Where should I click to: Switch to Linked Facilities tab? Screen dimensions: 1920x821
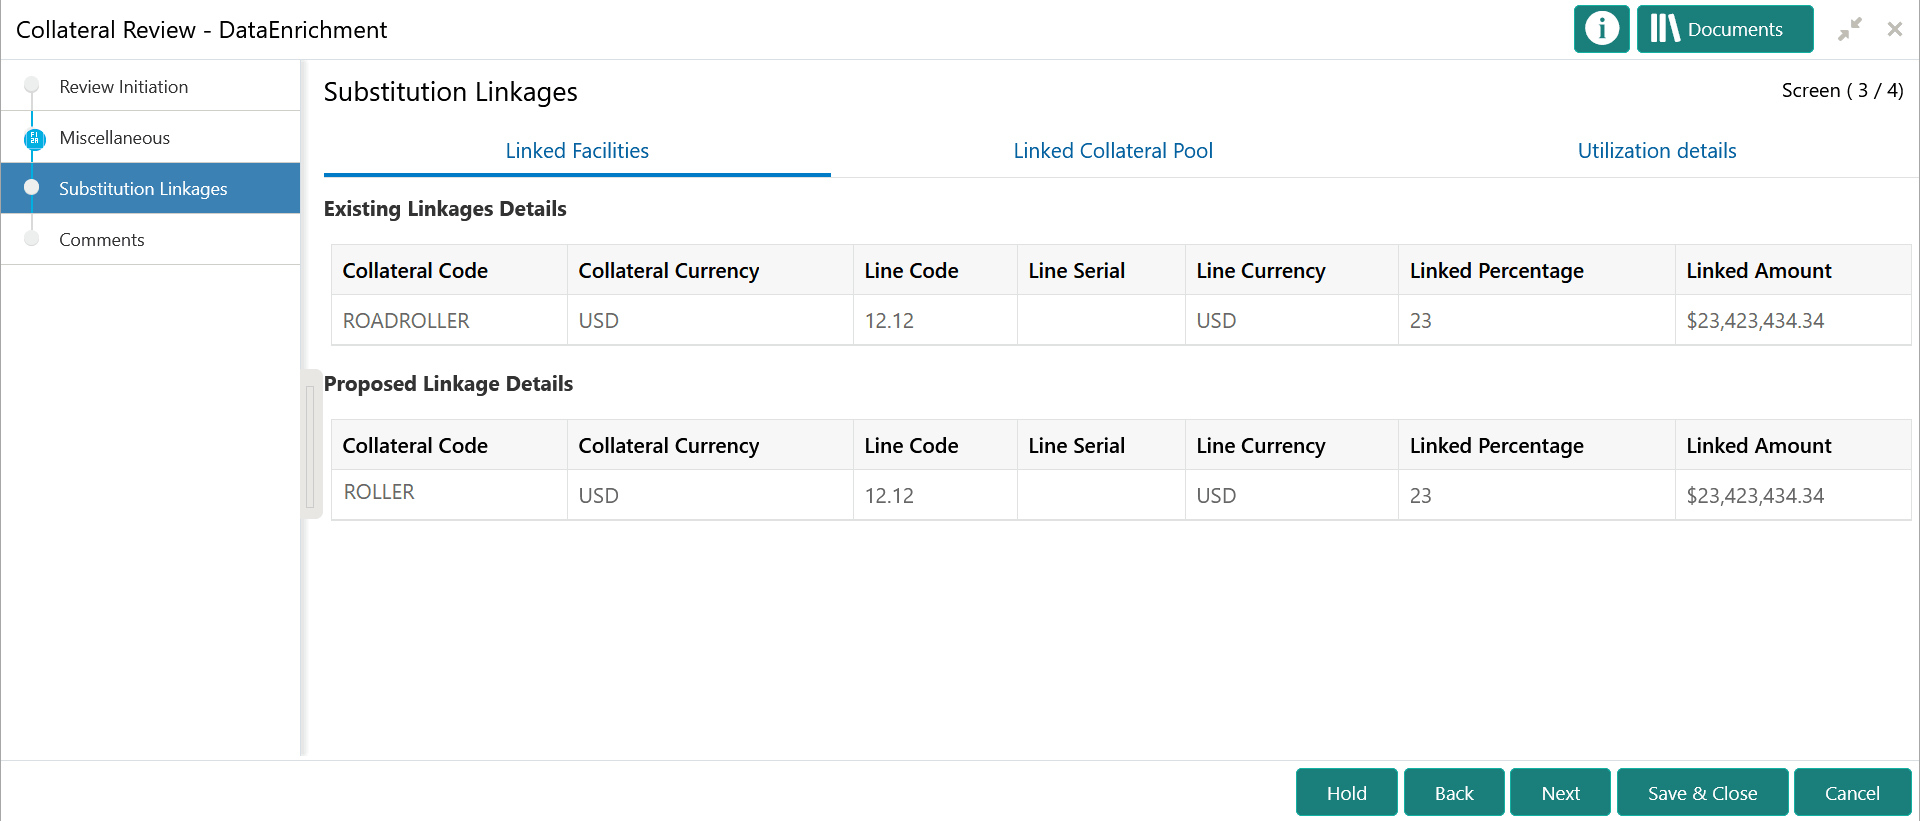tap(577, 151)
